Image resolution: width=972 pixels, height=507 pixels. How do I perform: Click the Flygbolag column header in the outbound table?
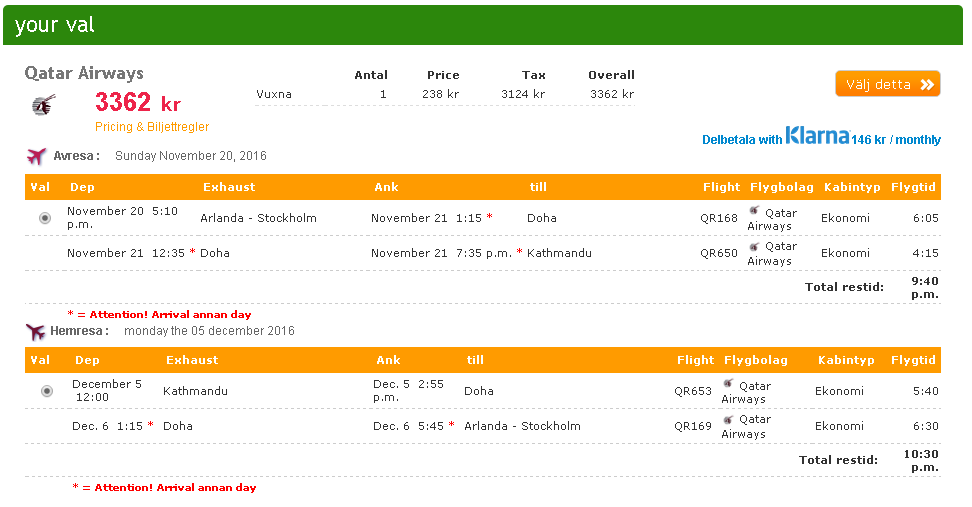coord(781,187)
